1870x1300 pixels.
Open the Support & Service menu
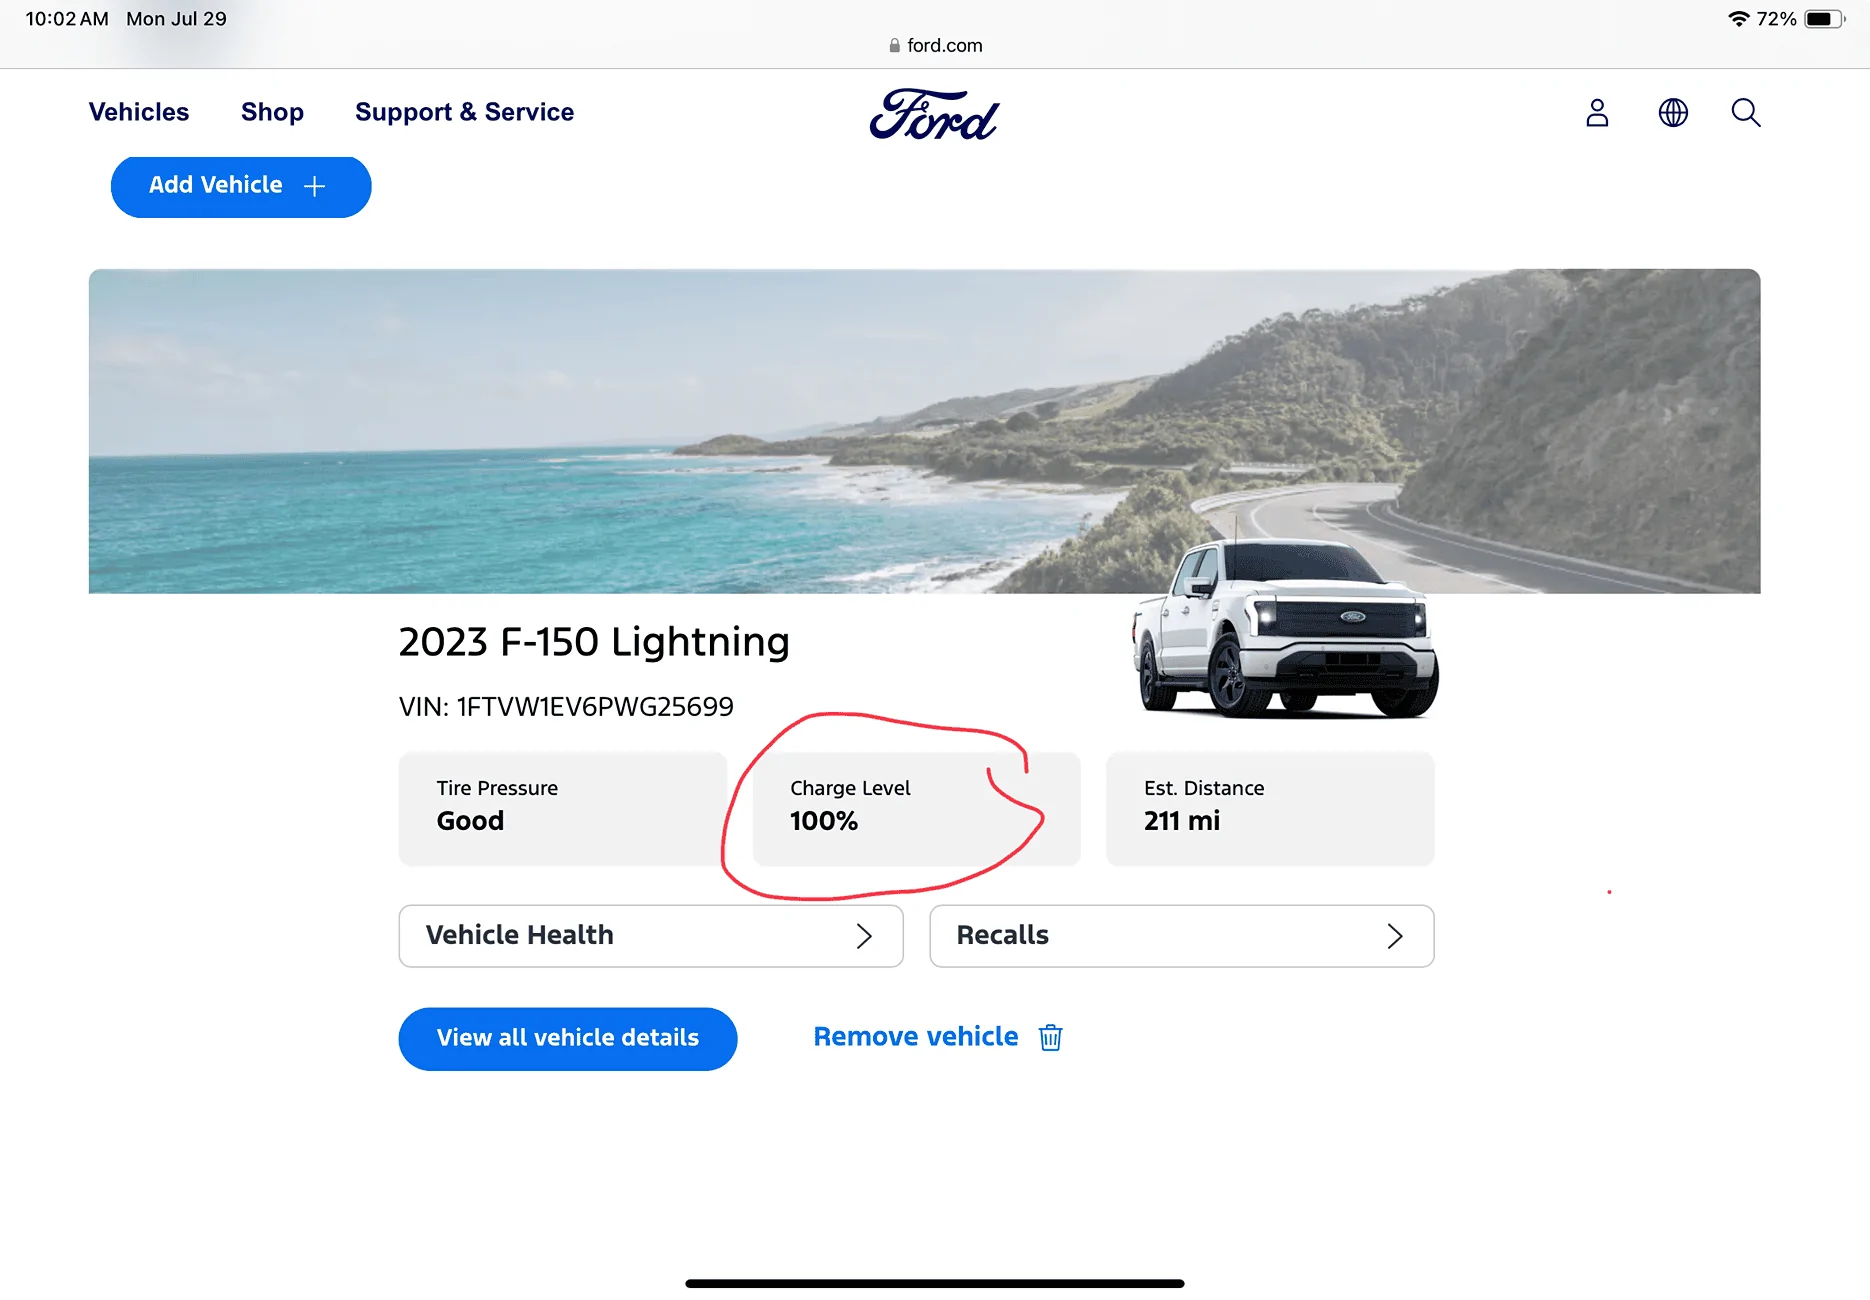(464, 112)
